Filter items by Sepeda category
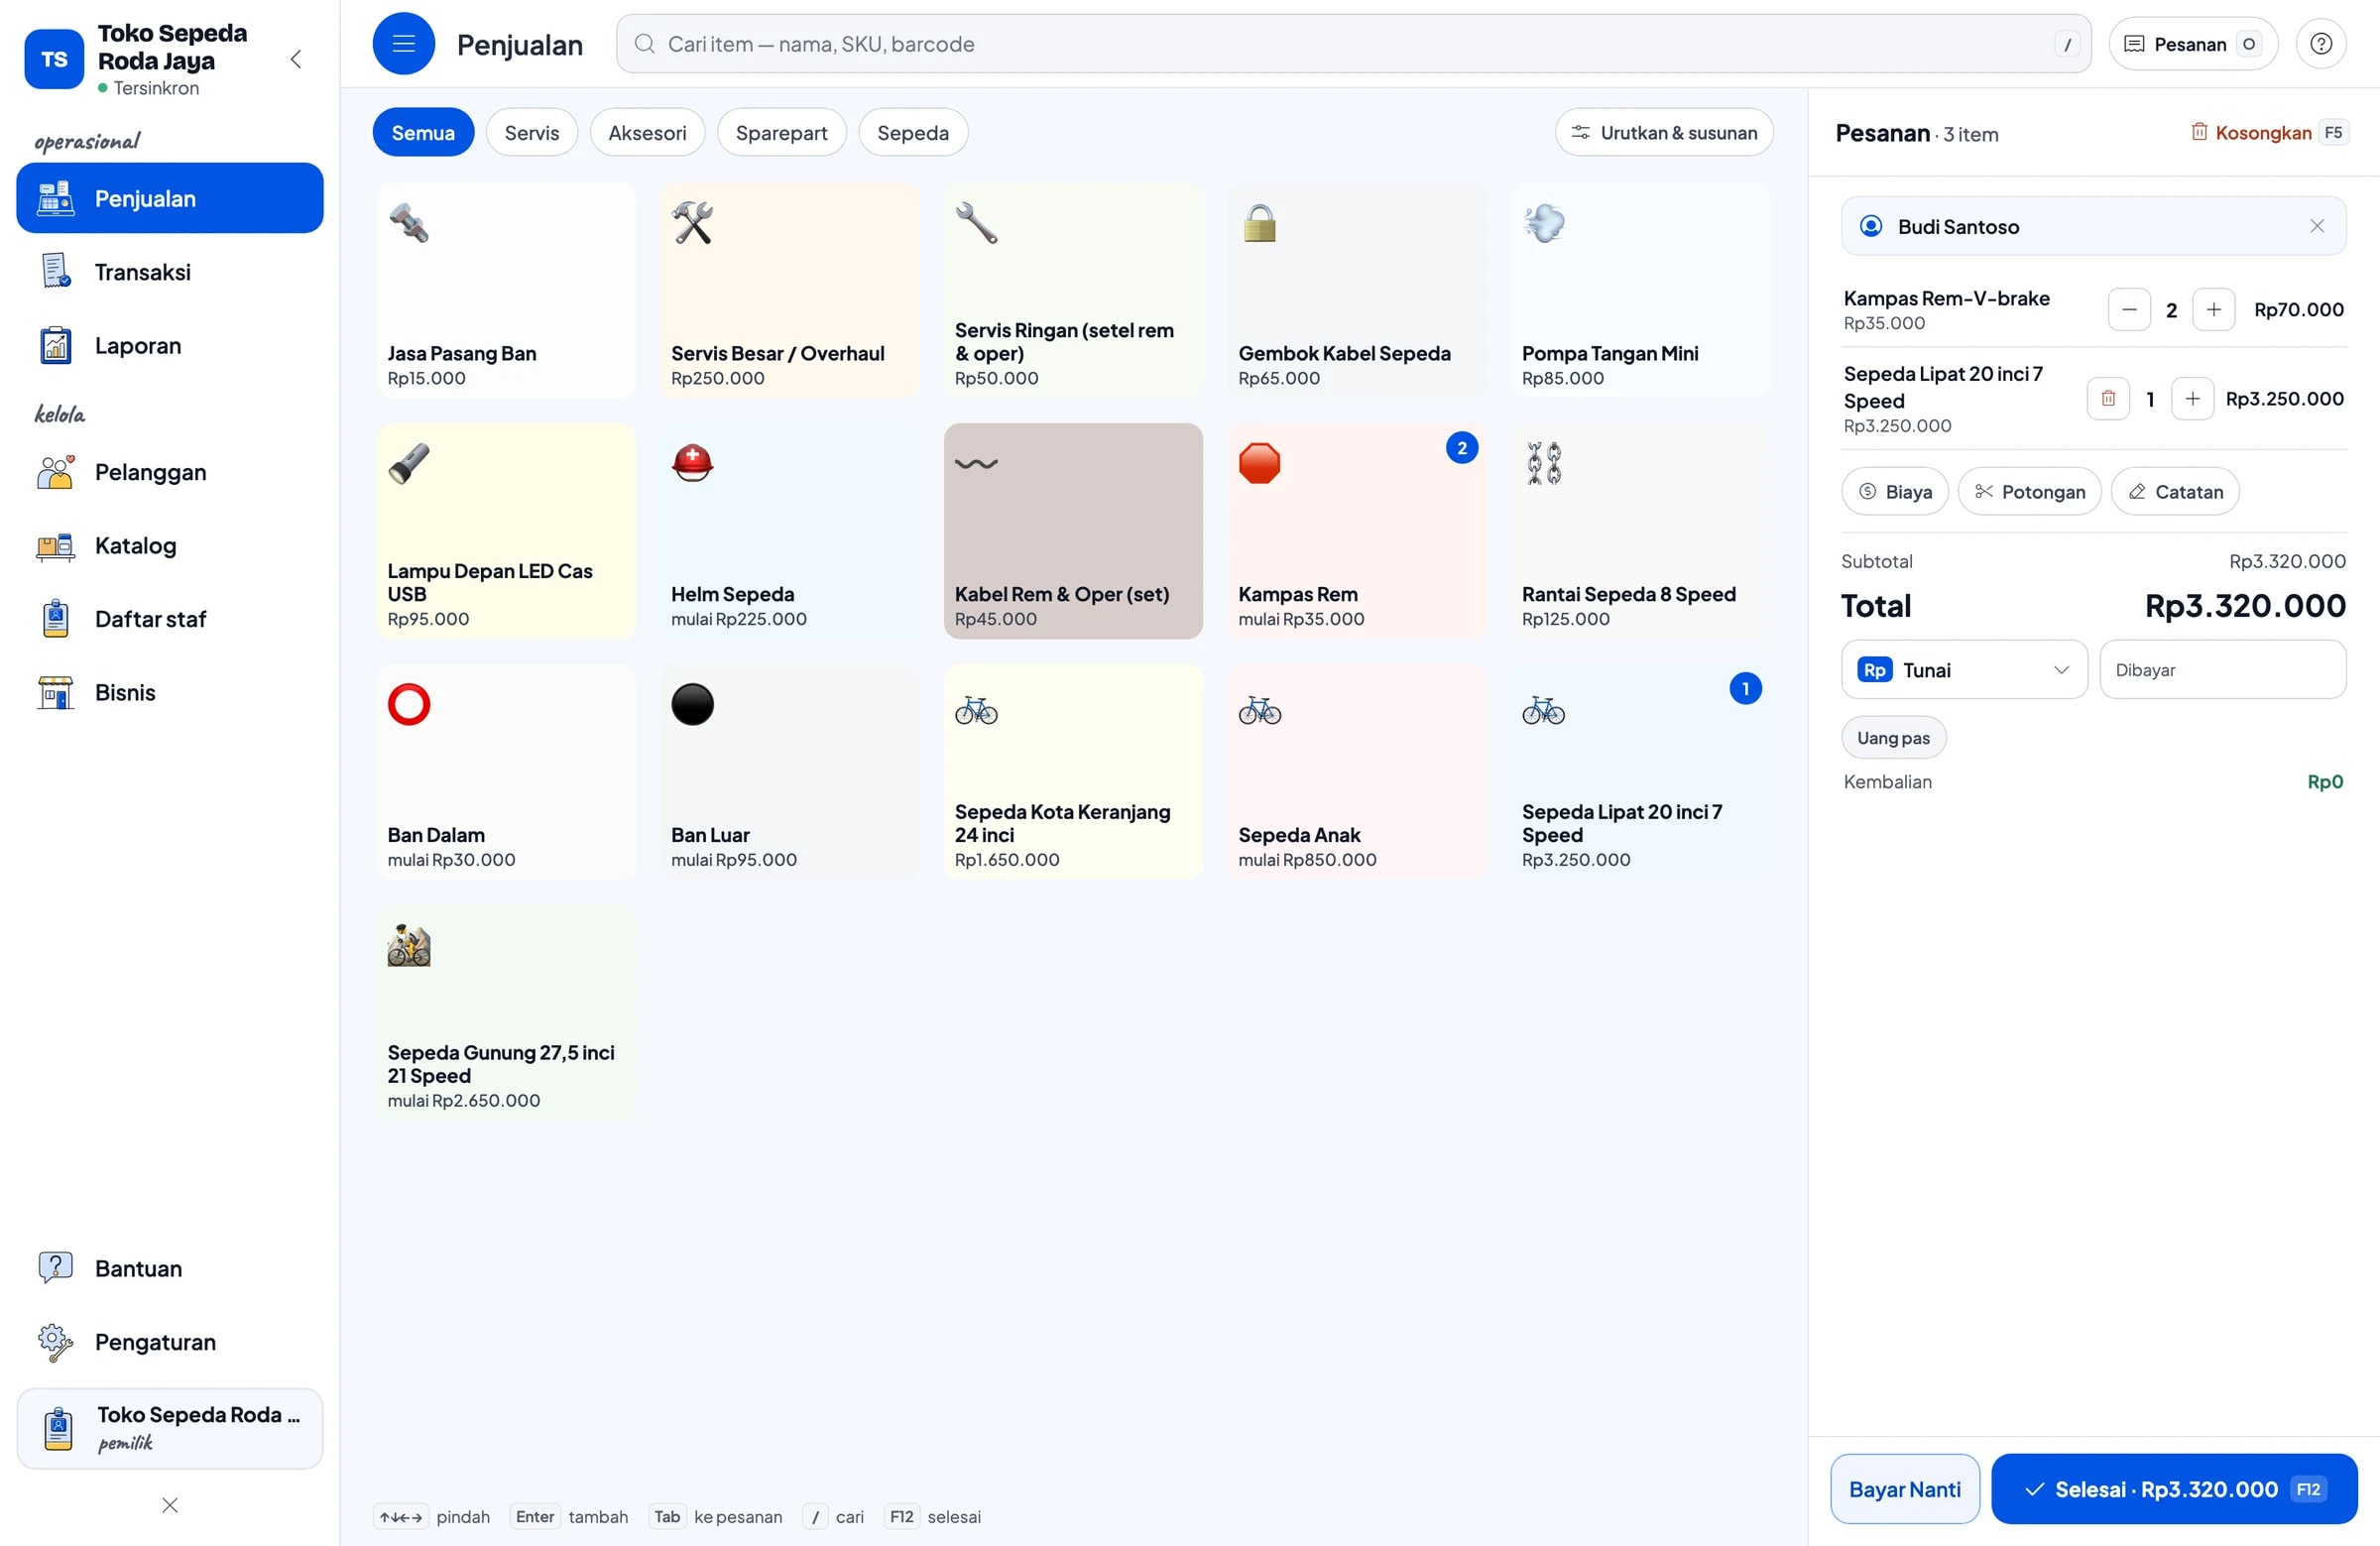 [913, 132]
